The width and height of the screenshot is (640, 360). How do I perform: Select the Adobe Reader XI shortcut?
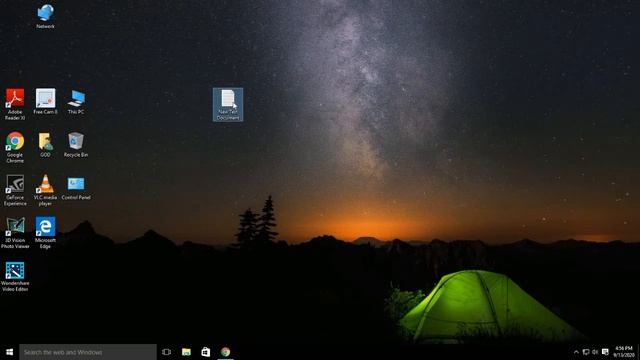click(15, 104)
